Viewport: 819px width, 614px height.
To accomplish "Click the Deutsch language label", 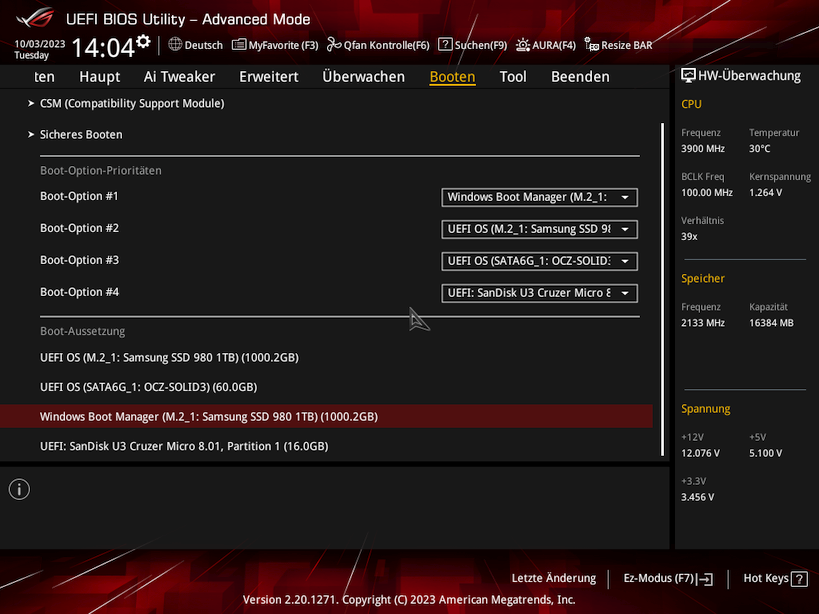I will coord(204,45).
